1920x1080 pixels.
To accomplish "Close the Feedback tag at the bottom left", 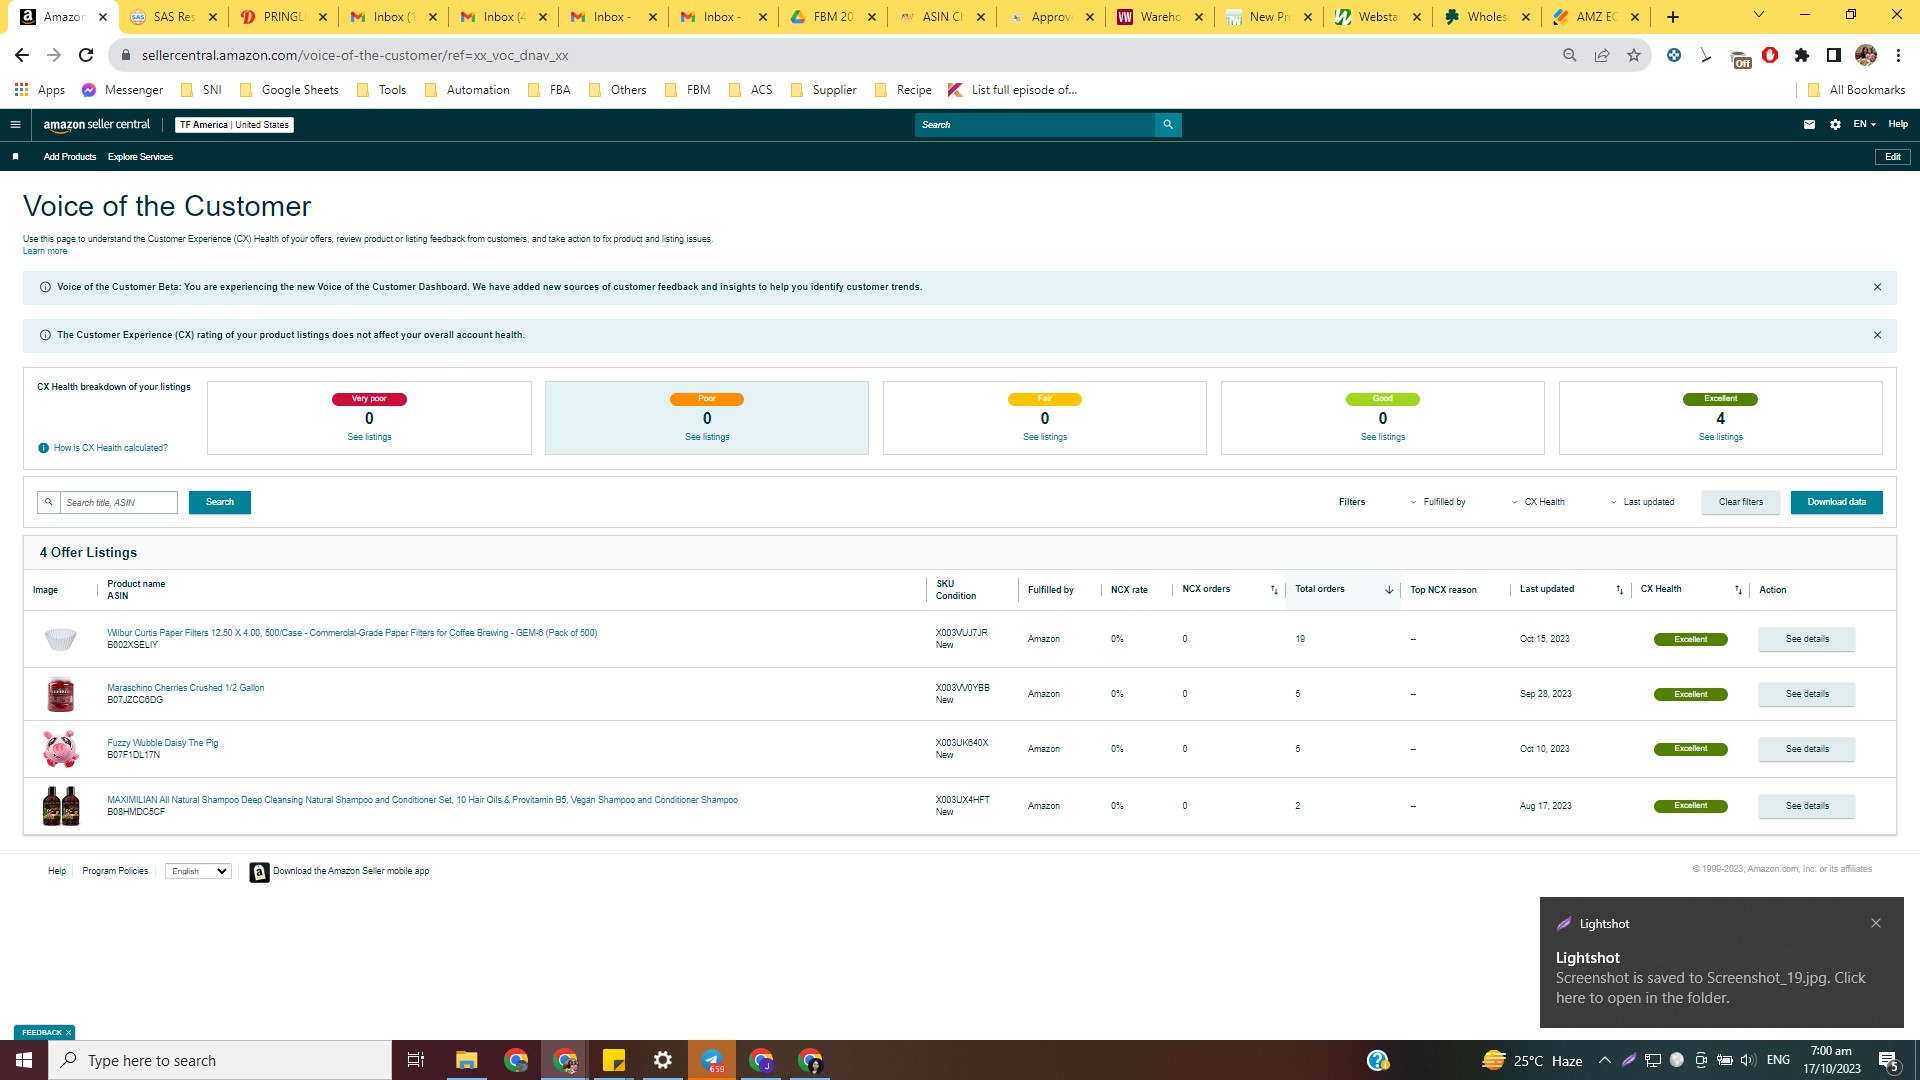I will point(69,1033).
